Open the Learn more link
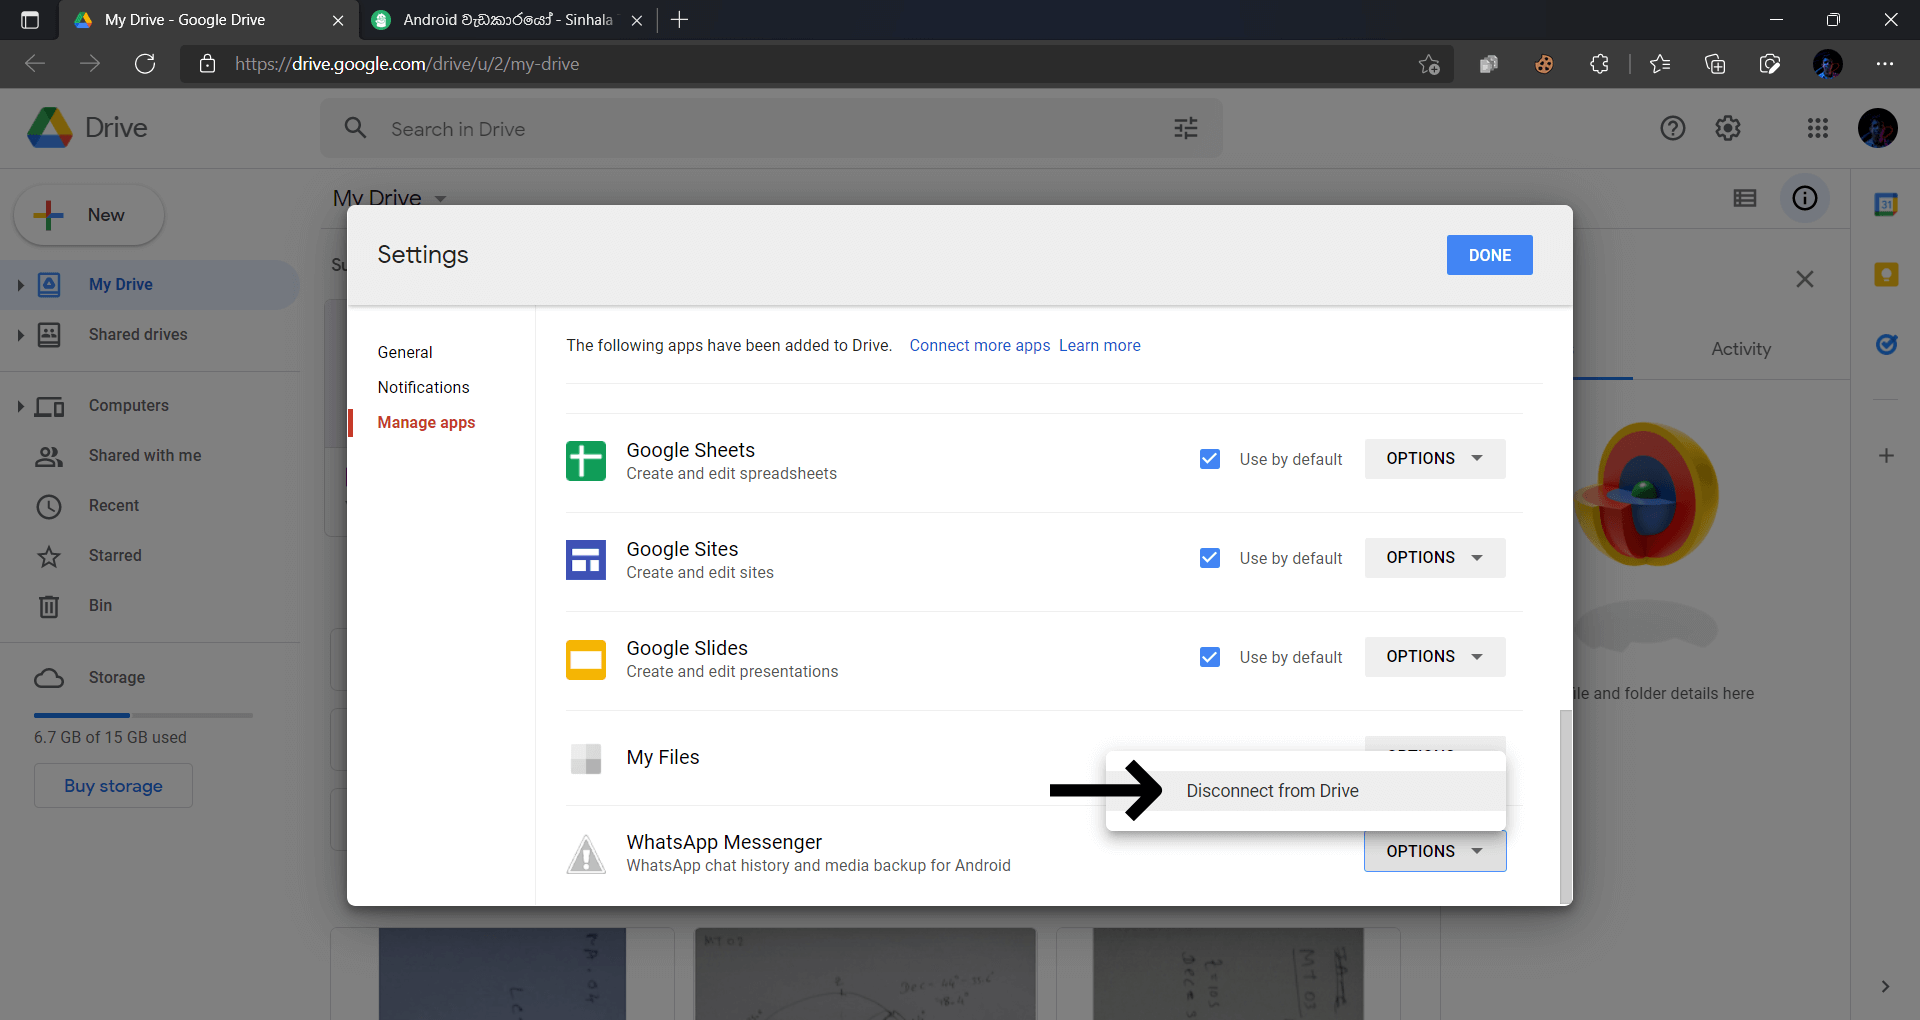1920x1020 pixels. (1100, 345)
